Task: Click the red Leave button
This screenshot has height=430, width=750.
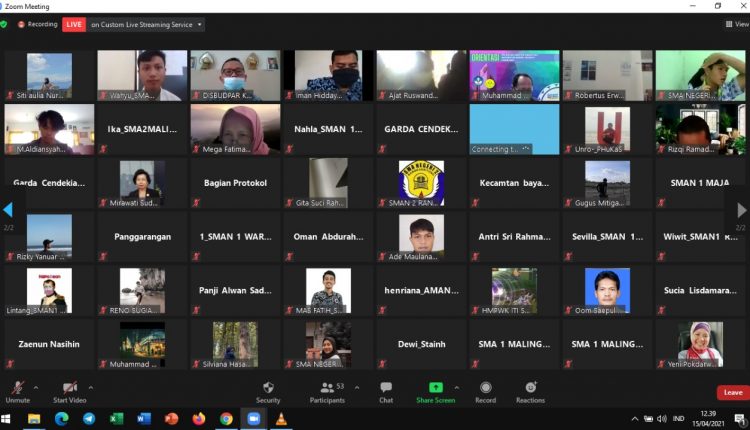Action: pos(733,392)
